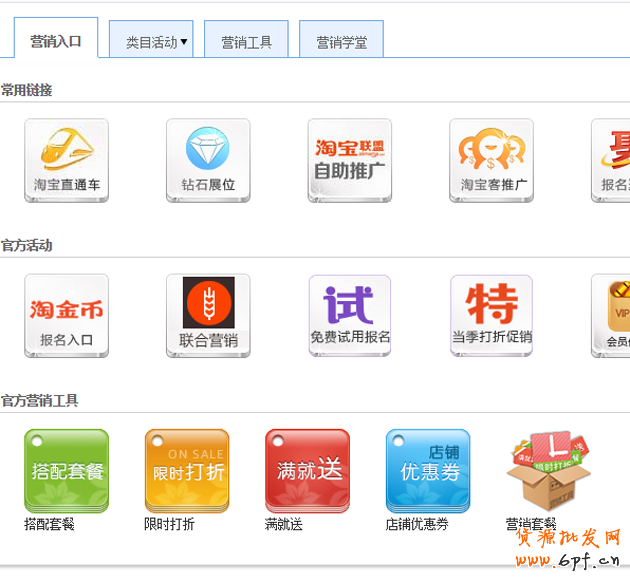The width and height of the screenshot is (630, 582).
Task: Click the red 满就送 tag icon
Action: (307, 471)
